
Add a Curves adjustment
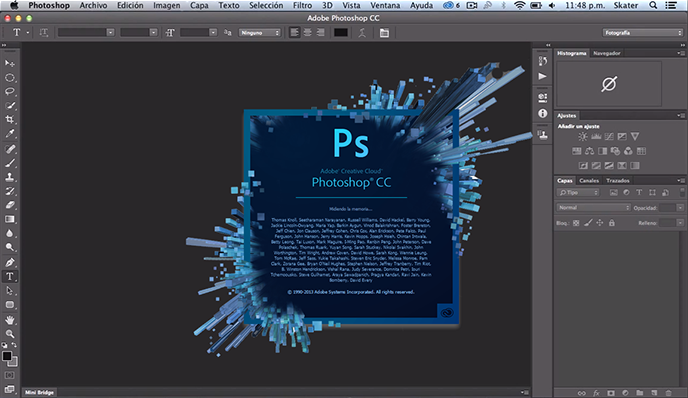(x=609, y=136)
